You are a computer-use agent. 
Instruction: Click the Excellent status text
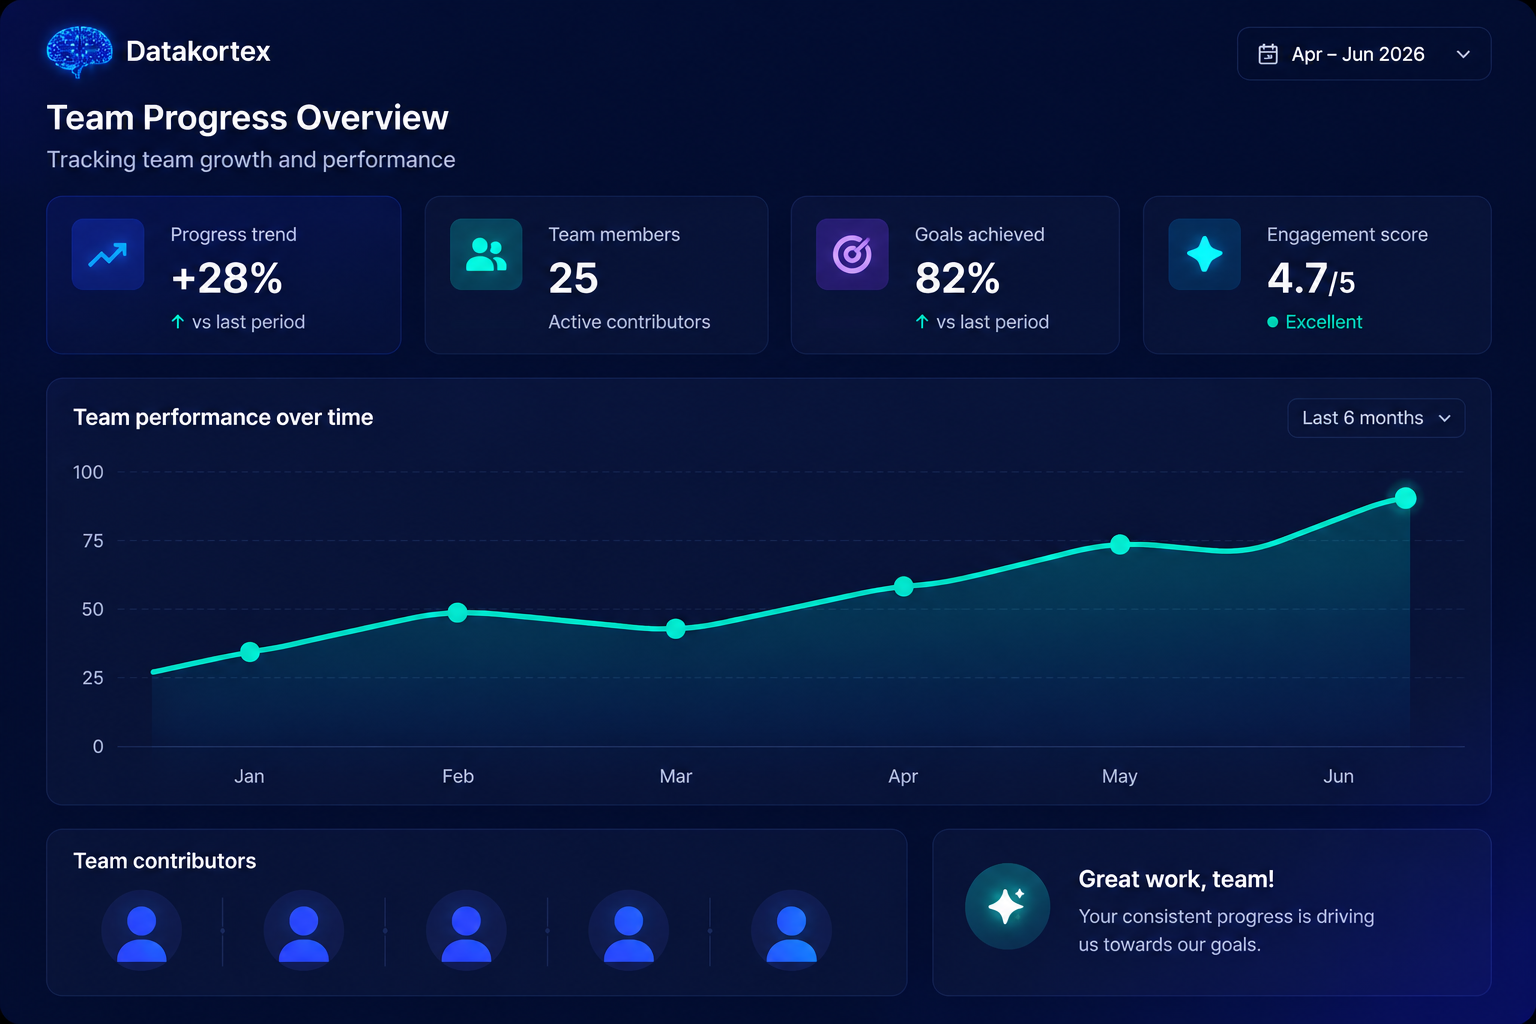(1324, 322)
